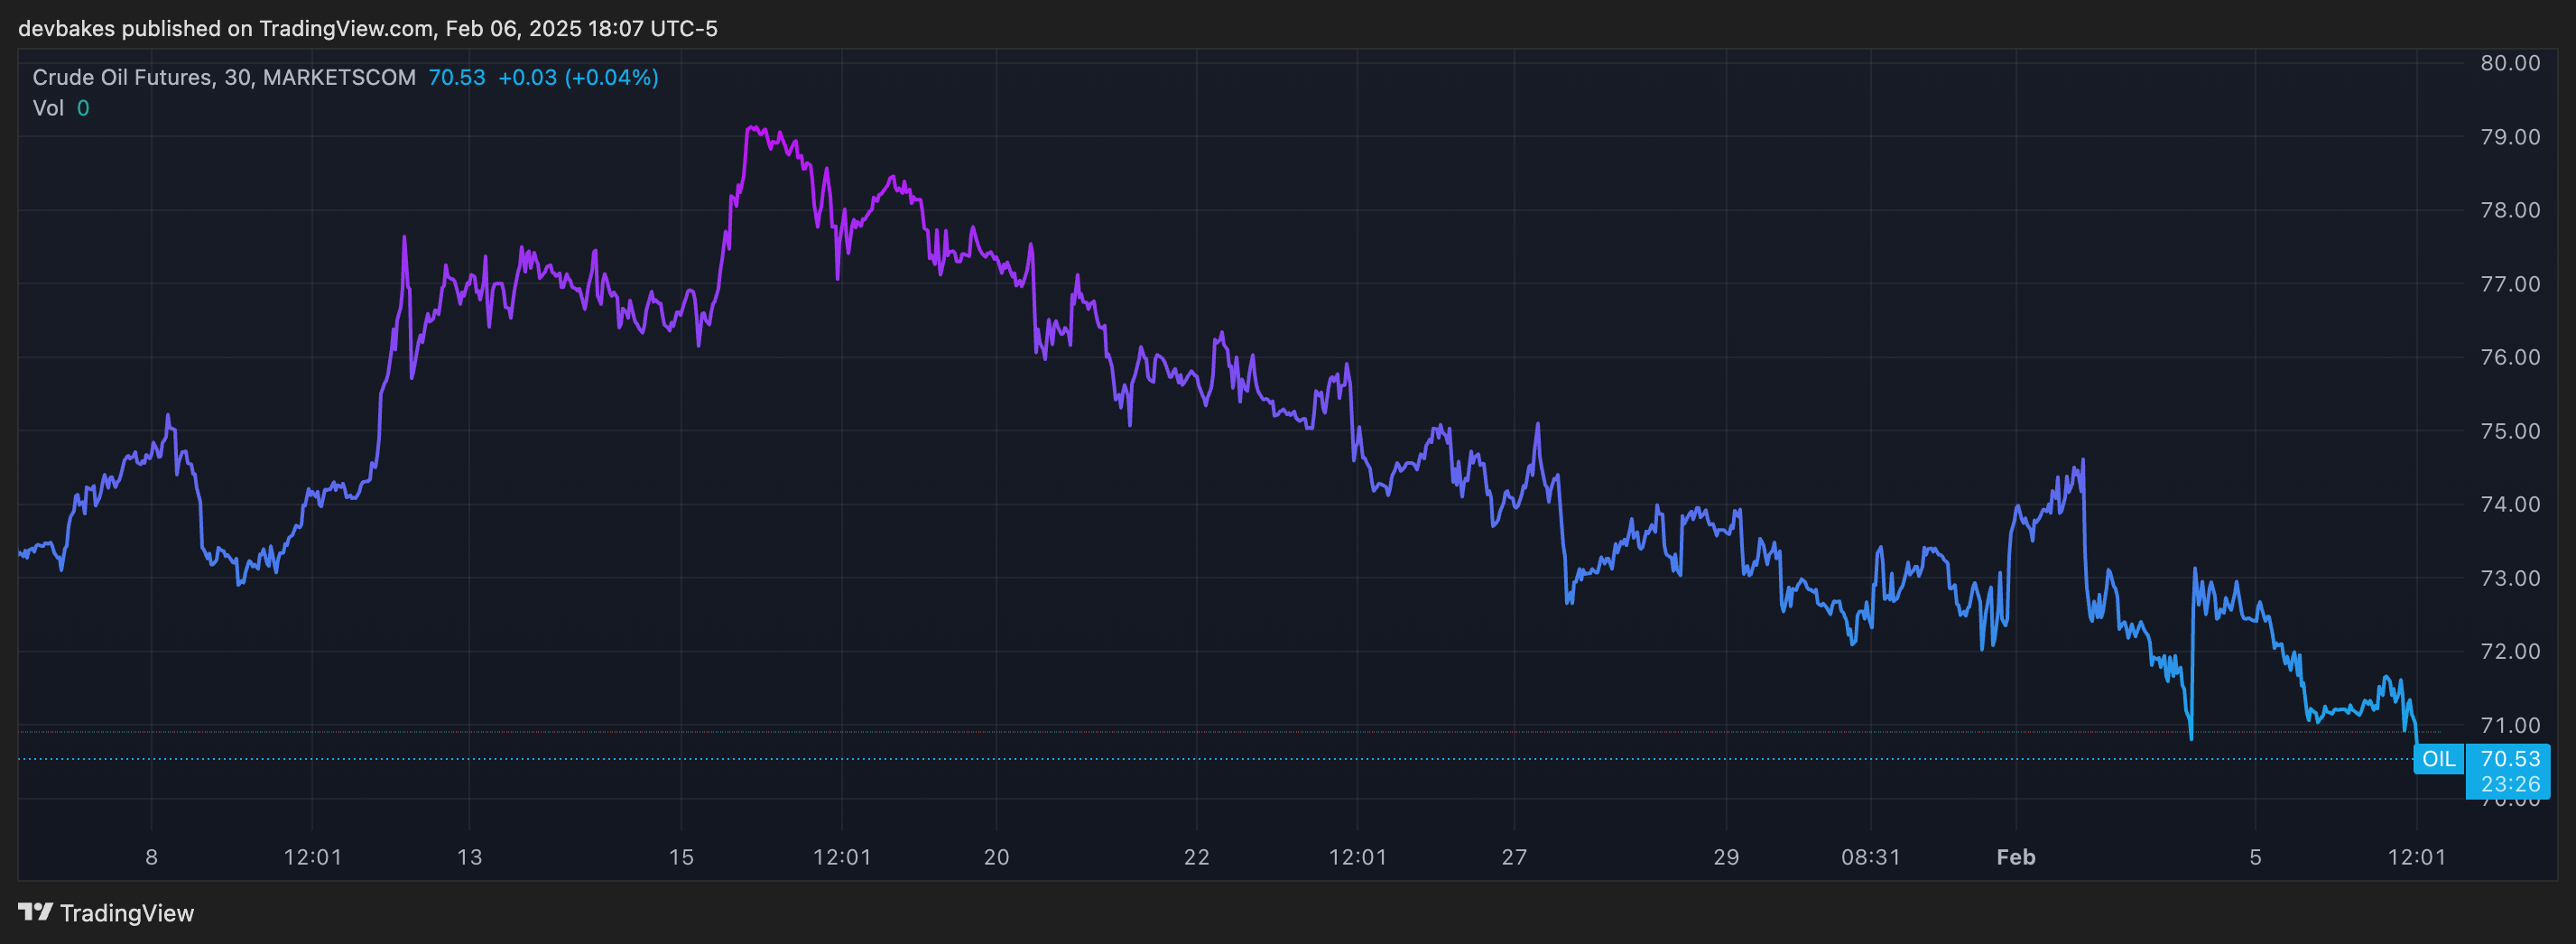The image size is (2576, 944).
Task: Click the TradingView logo icon
Action: click(35, 912)
